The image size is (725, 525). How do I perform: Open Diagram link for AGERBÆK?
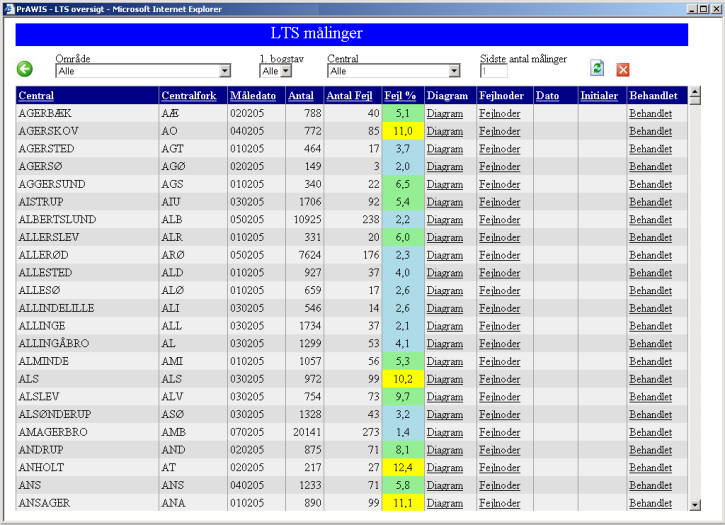pos(444,113)
